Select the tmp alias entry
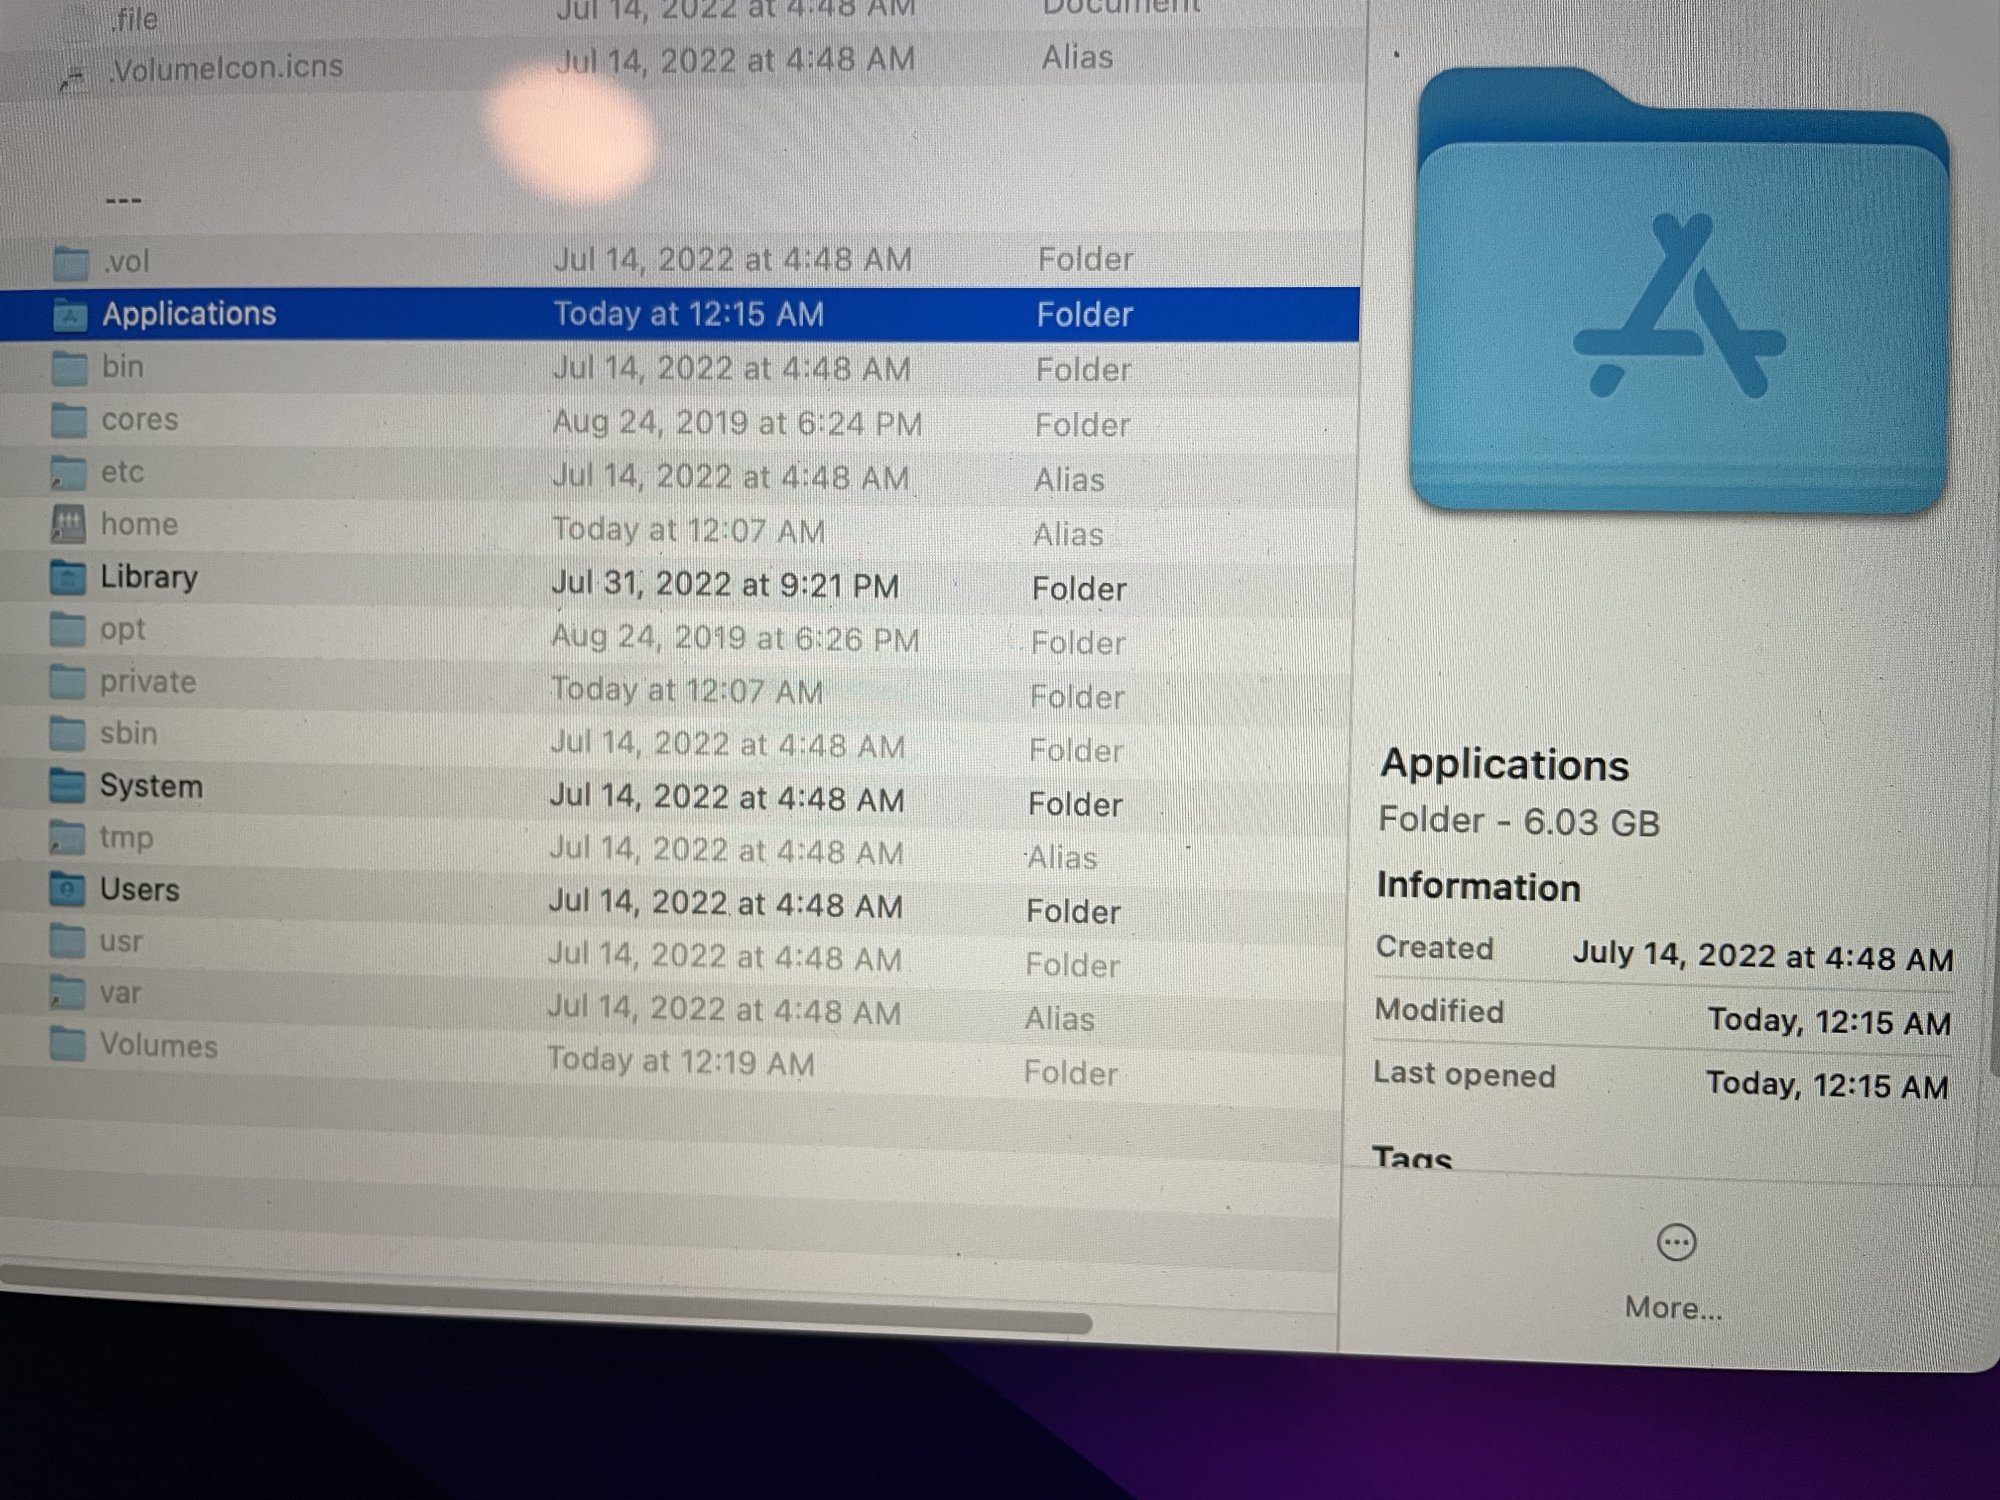The width and height of the screenshot is (2000, 1500). pyautogui.click(x=125, y=837)
